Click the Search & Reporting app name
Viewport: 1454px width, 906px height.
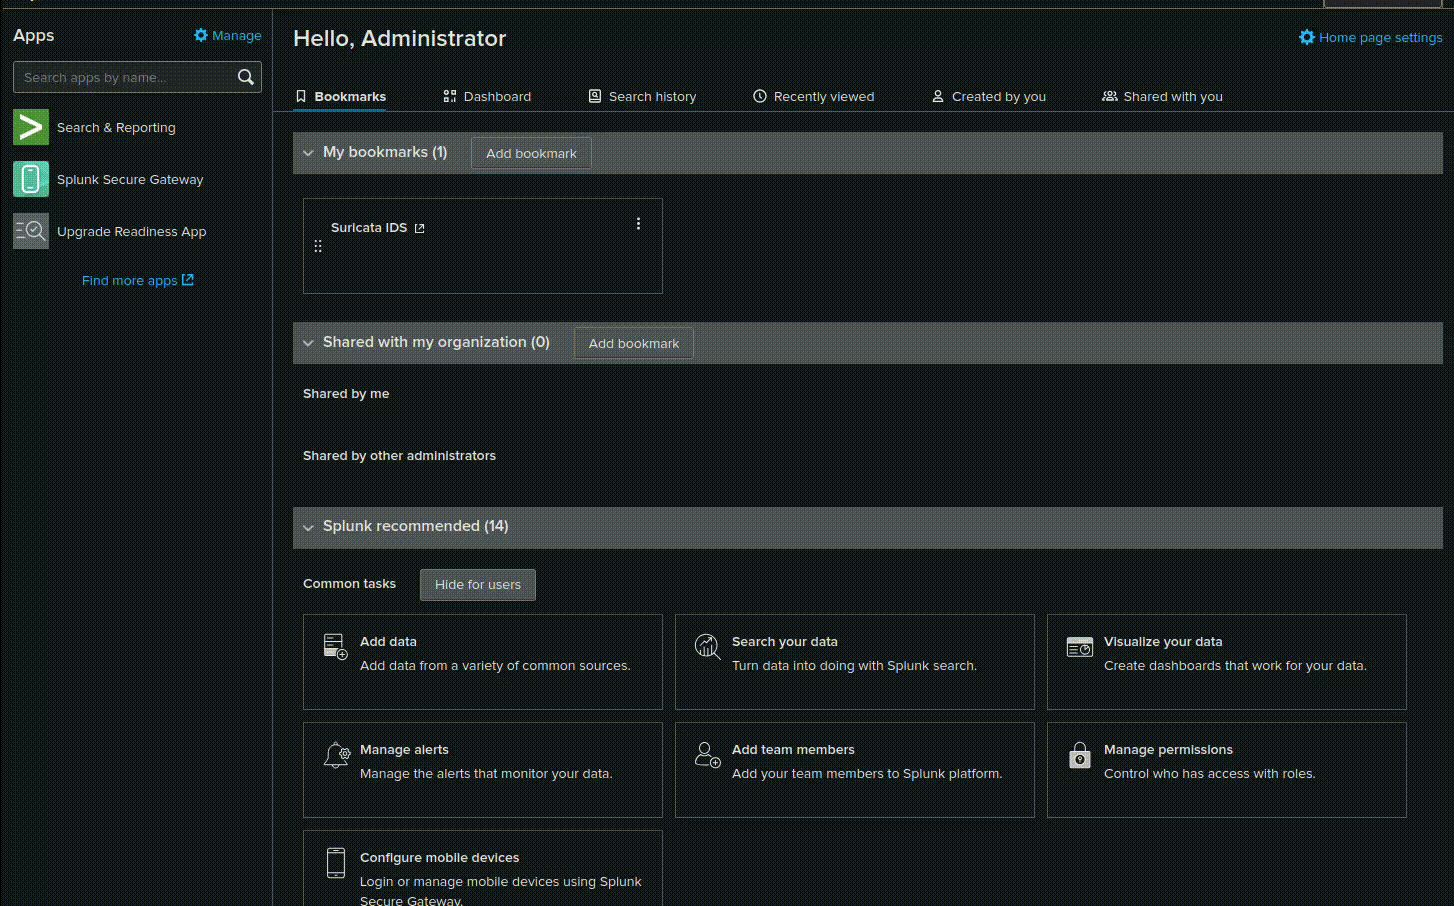coord(116,127)
